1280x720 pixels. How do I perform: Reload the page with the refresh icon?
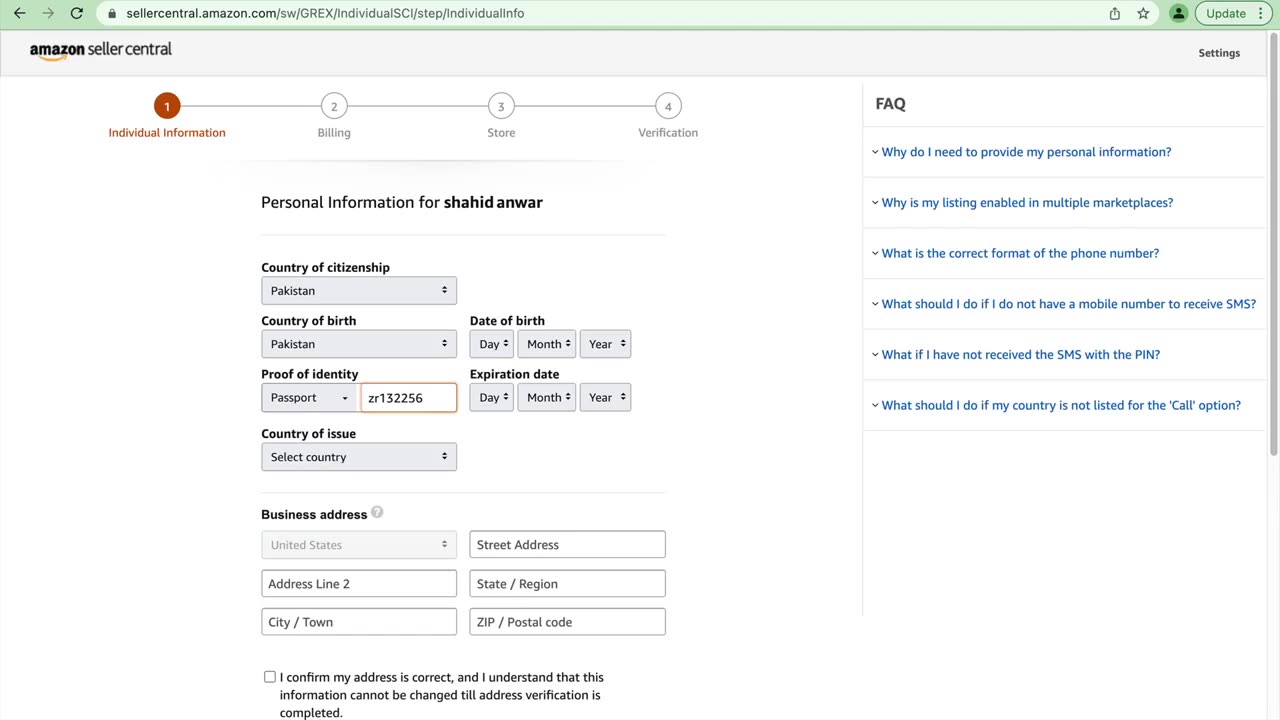[77, 13]
